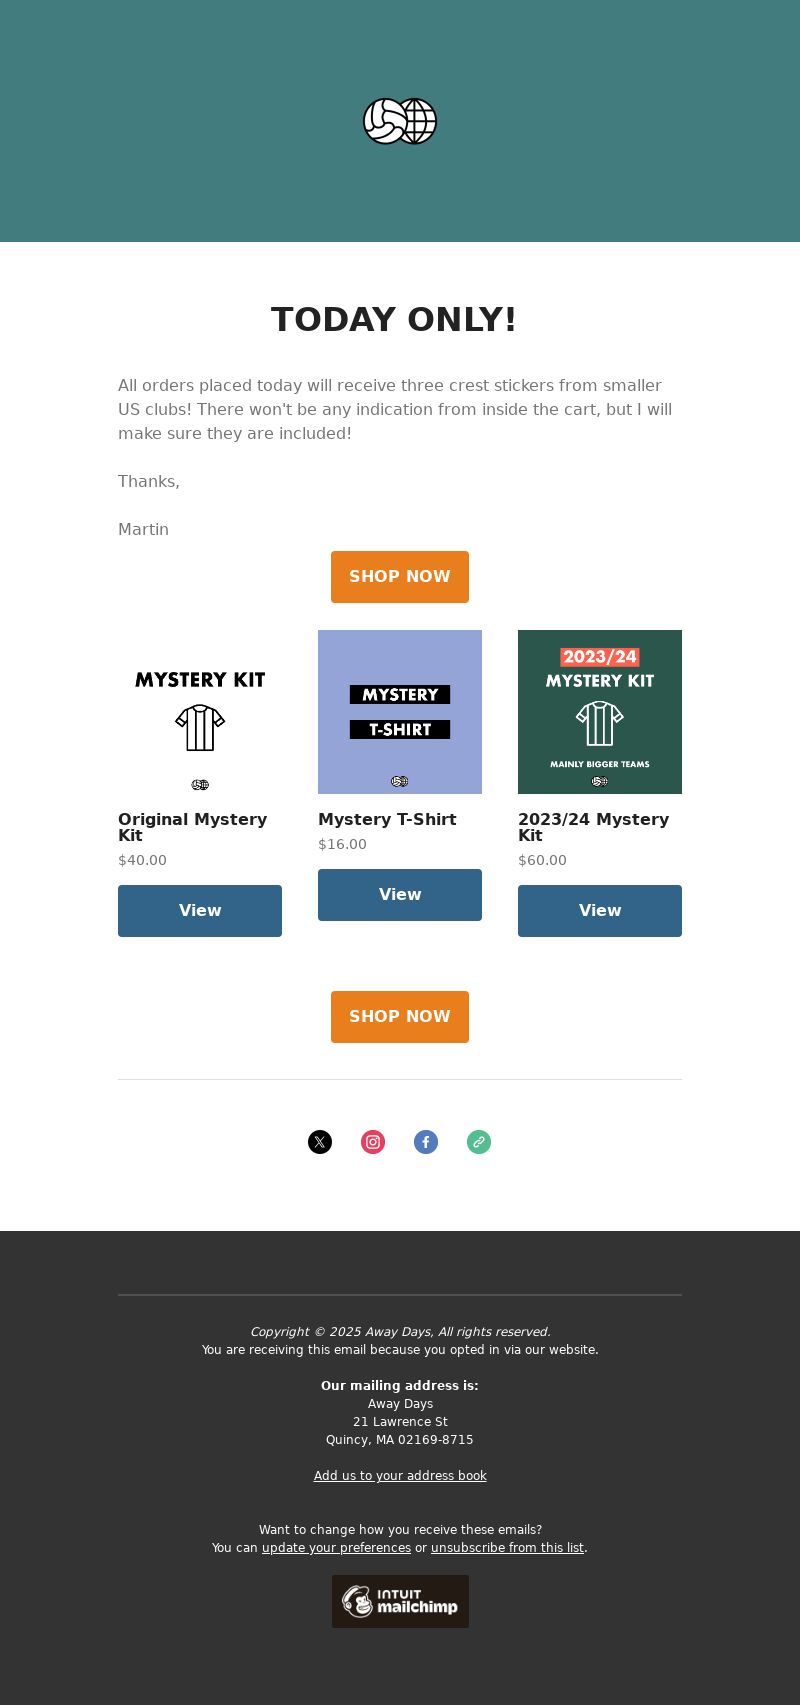The height and width of the screenshot is (1705, 800).
Task: Open the Facebook social icon
Action: 426,1142
